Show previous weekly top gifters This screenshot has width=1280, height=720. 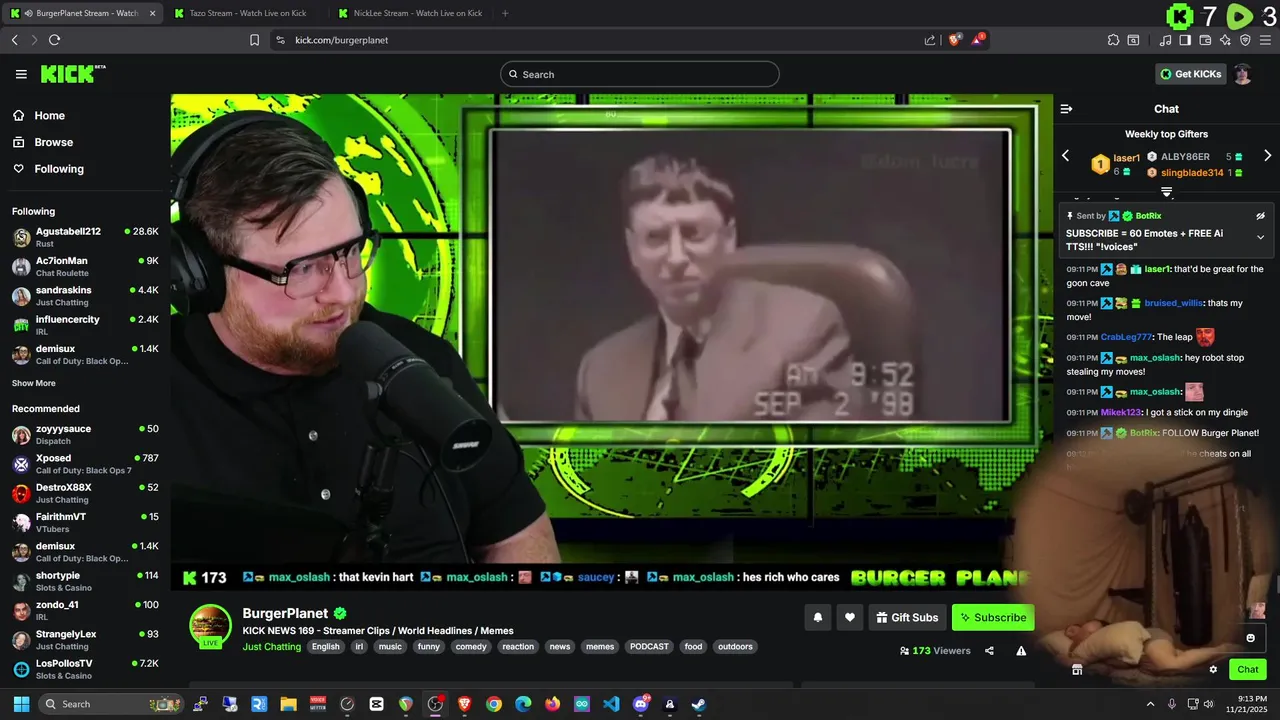pyautogui.click(x=1065, y=156)
